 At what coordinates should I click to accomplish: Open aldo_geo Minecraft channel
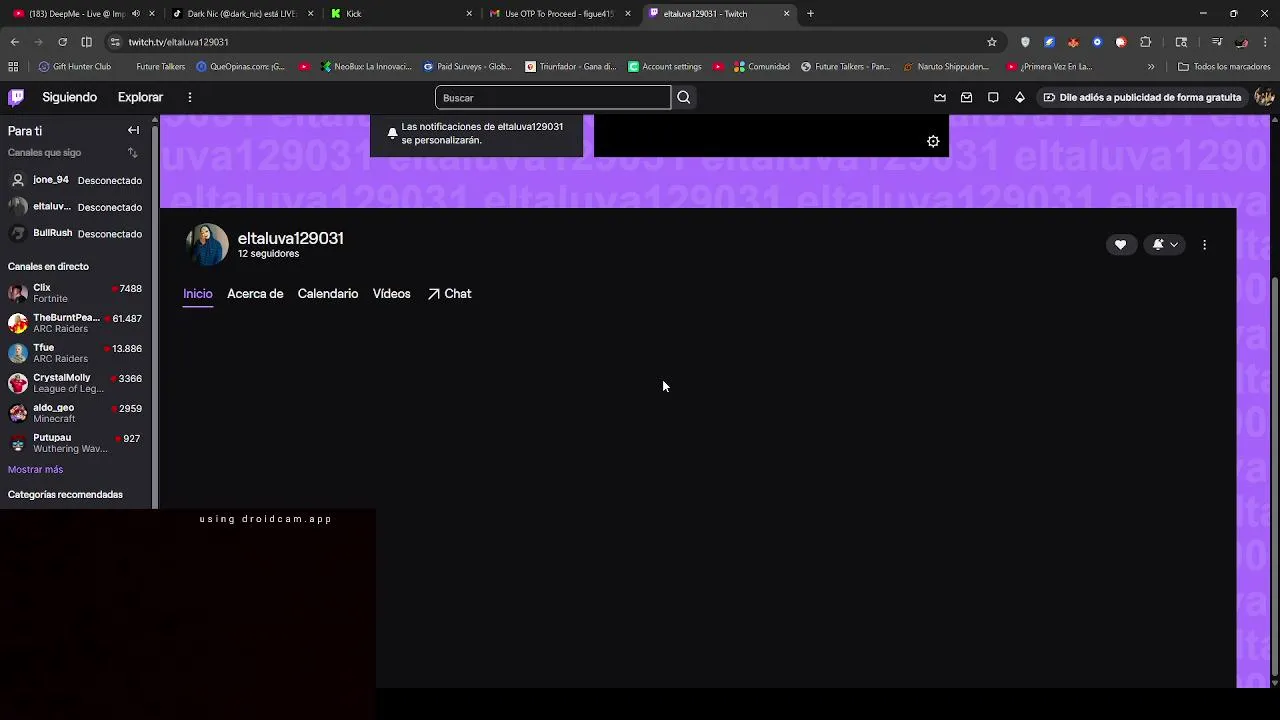(x=76, y=413)
